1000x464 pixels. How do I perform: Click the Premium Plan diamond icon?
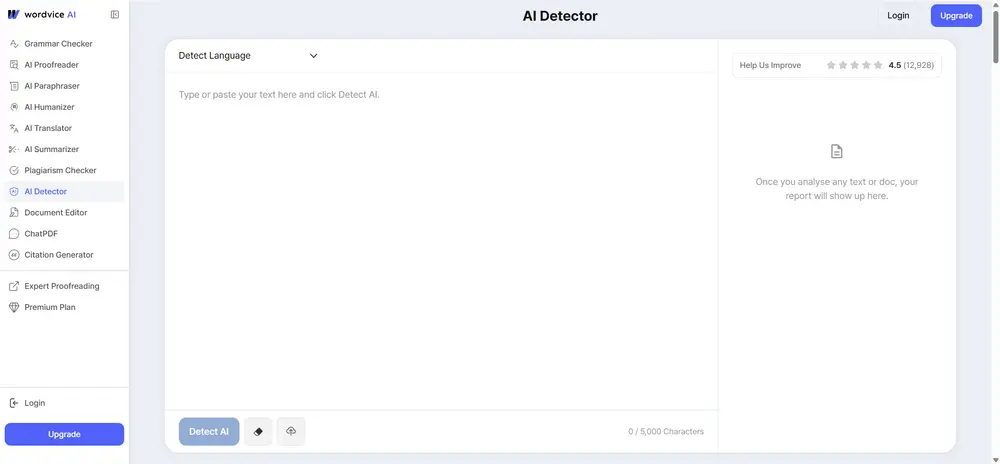14,307
